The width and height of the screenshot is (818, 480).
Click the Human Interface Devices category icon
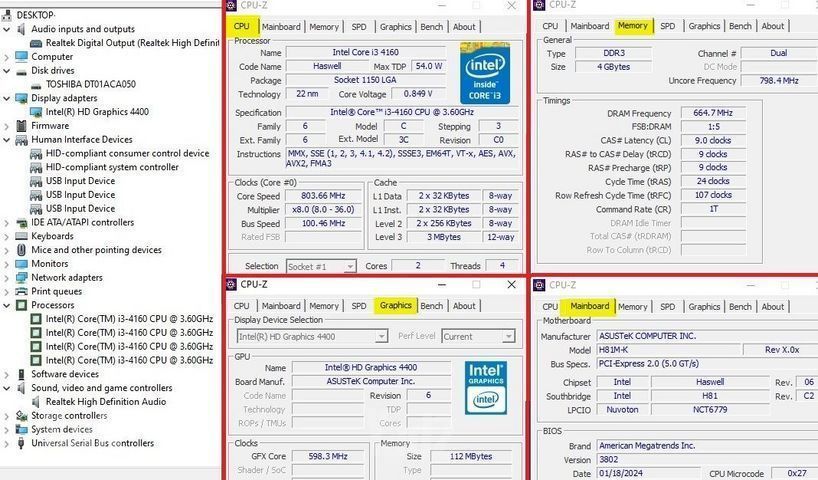pos(21,140)
